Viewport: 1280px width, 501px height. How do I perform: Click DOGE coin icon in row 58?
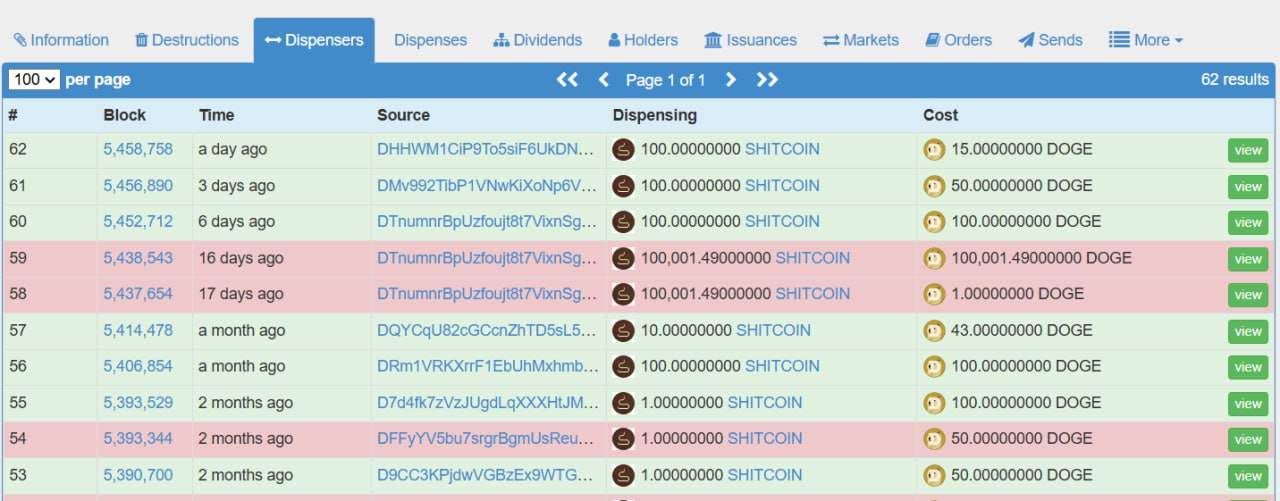point(934,294)
